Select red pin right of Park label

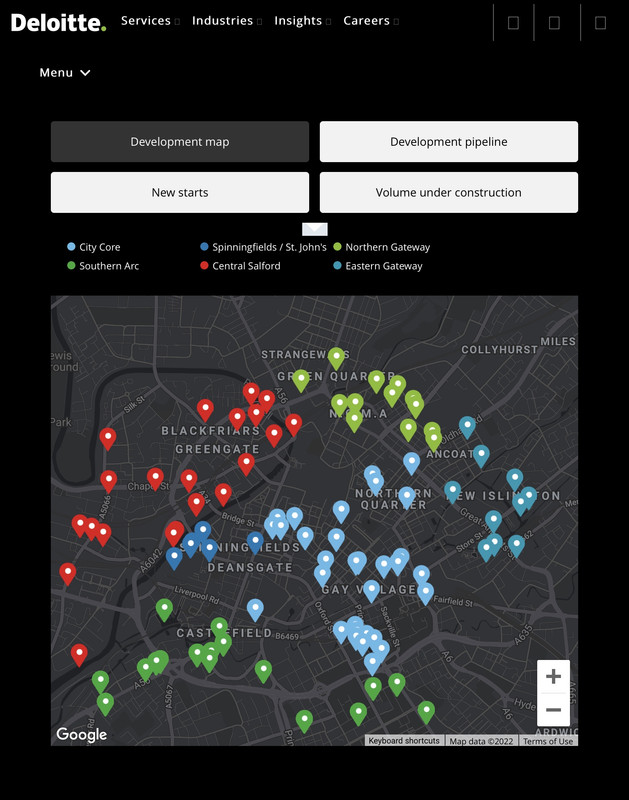[108, 439]
